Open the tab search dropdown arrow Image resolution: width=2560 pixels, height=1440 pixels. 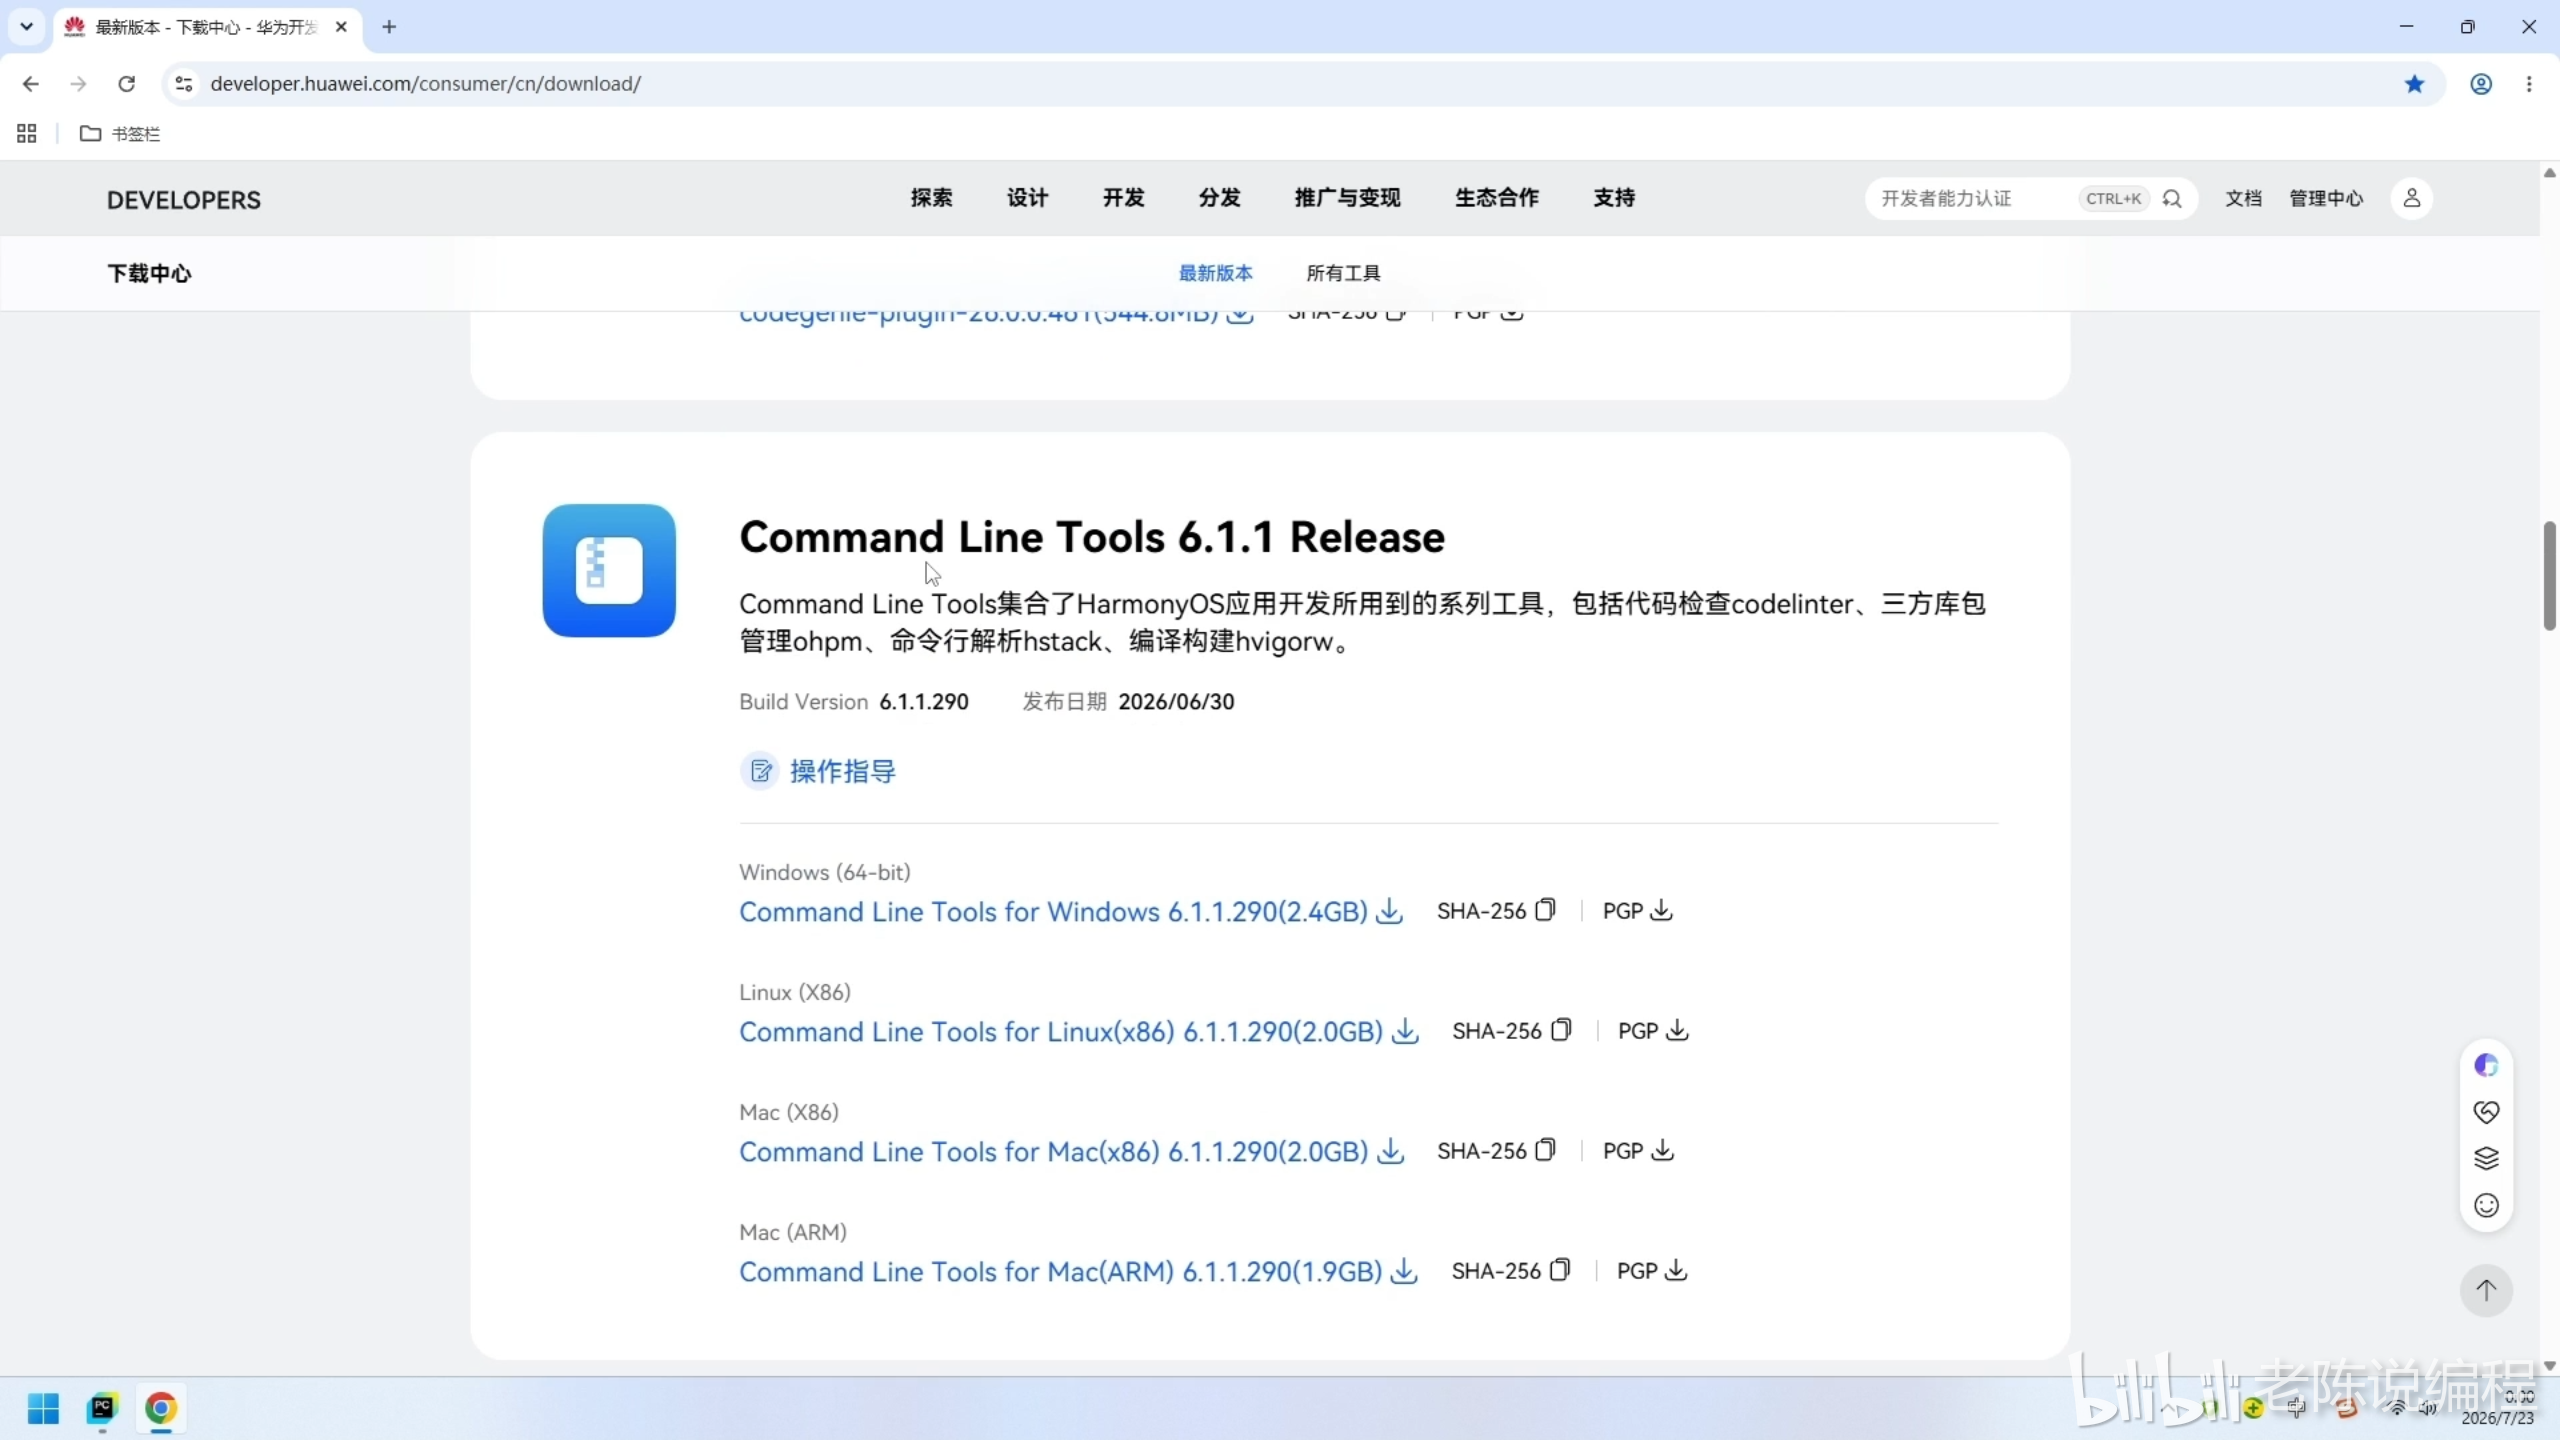coord(27,27)
